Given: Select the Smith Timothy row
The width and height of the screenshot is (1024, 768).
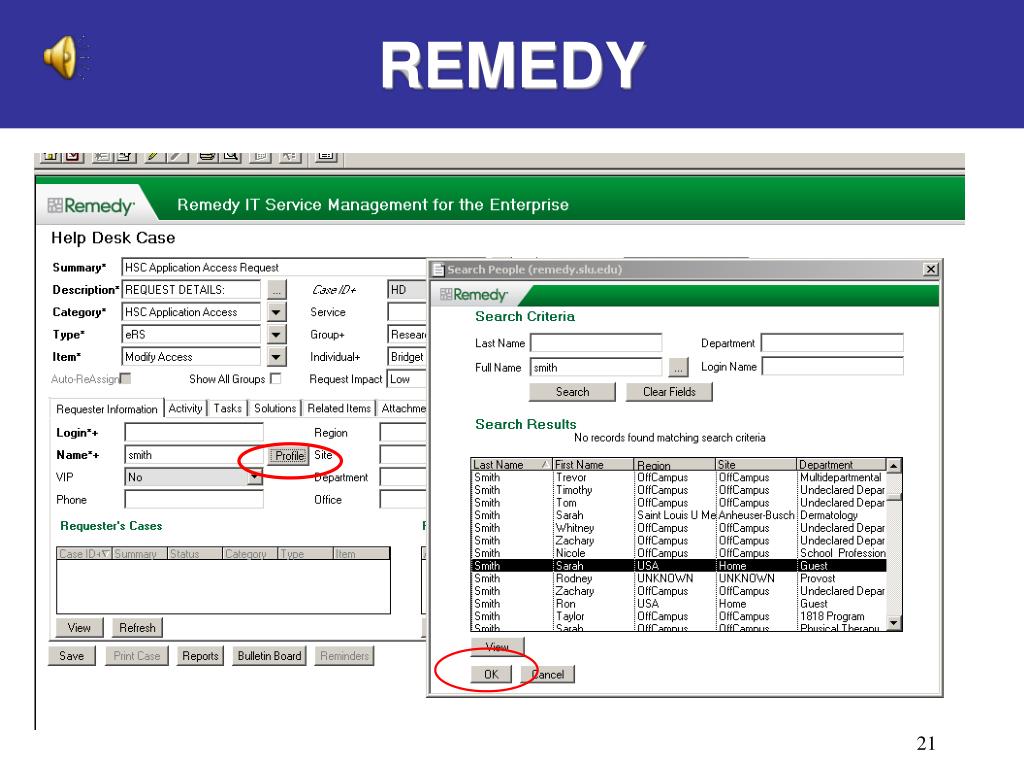Looking at the screenshot, I should tap(679, 490).
